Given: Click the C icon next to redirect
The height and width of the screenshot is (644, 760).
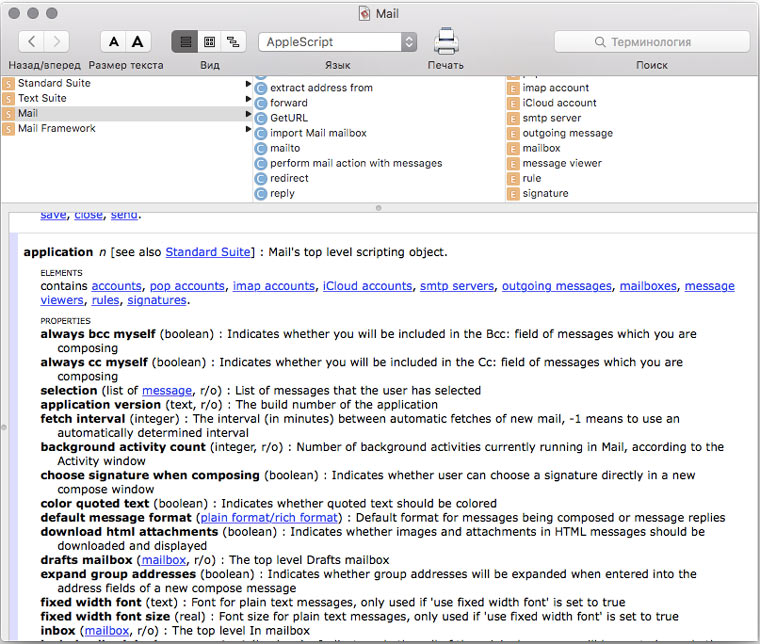Looking at the screenshot, I should [x=261, y=178].
